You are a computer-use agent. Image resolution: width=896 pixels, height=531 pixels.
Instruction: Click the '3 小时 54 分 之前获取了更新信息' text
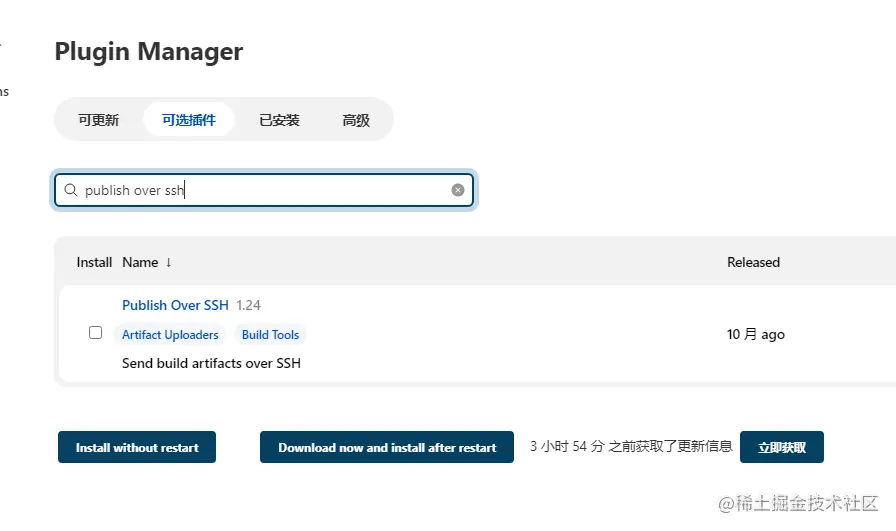(631, 446)
